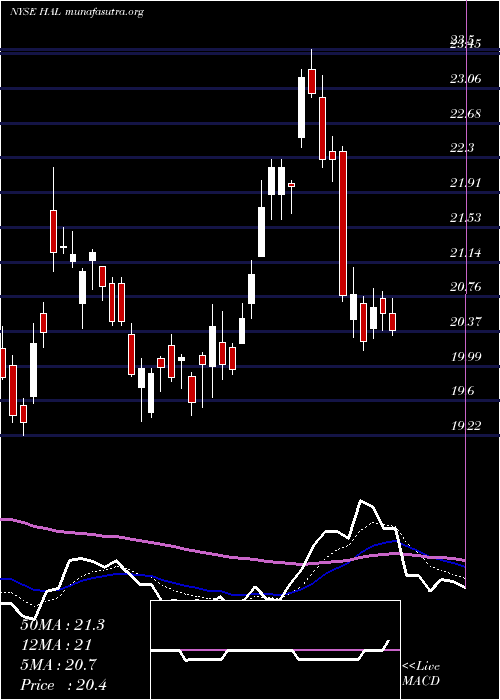Select the 12MA : 21 readout
Screen dimensions: 500x700
56,645
